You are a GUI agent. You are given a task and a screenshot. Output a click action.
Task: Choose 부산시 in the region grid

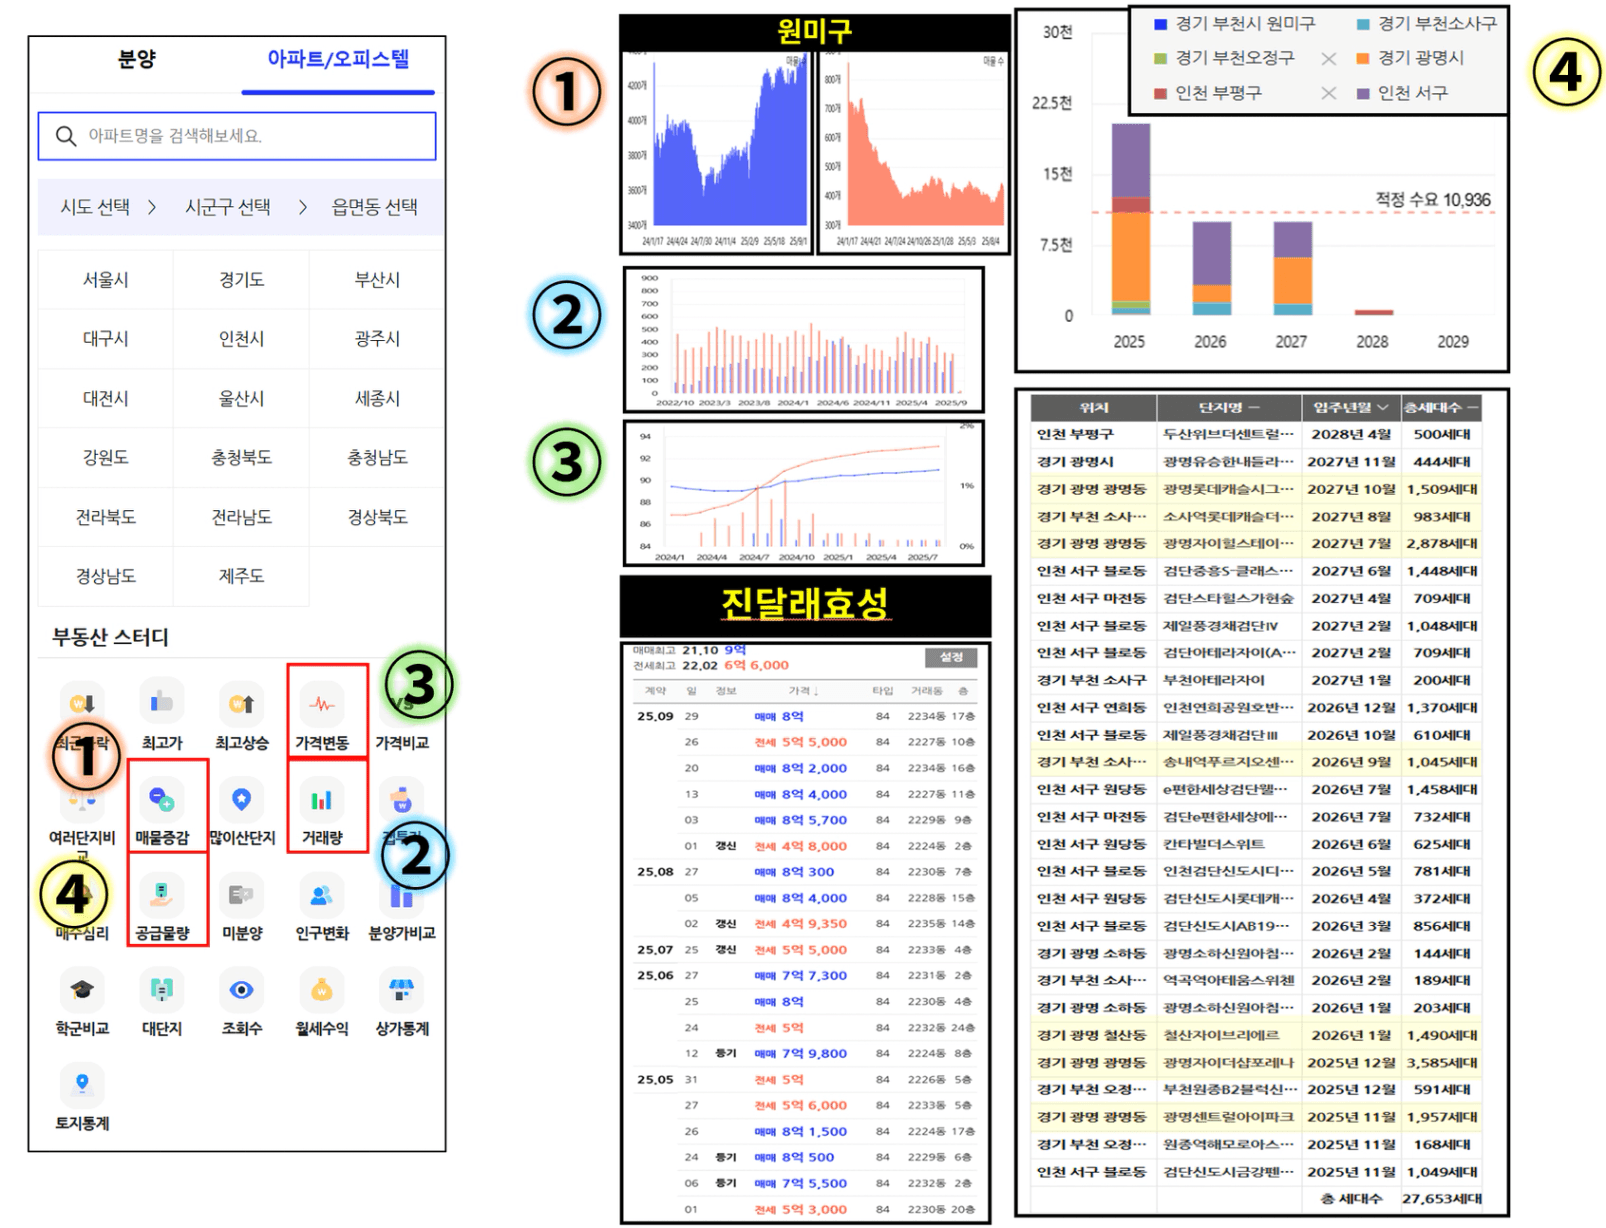pos(377,280)
